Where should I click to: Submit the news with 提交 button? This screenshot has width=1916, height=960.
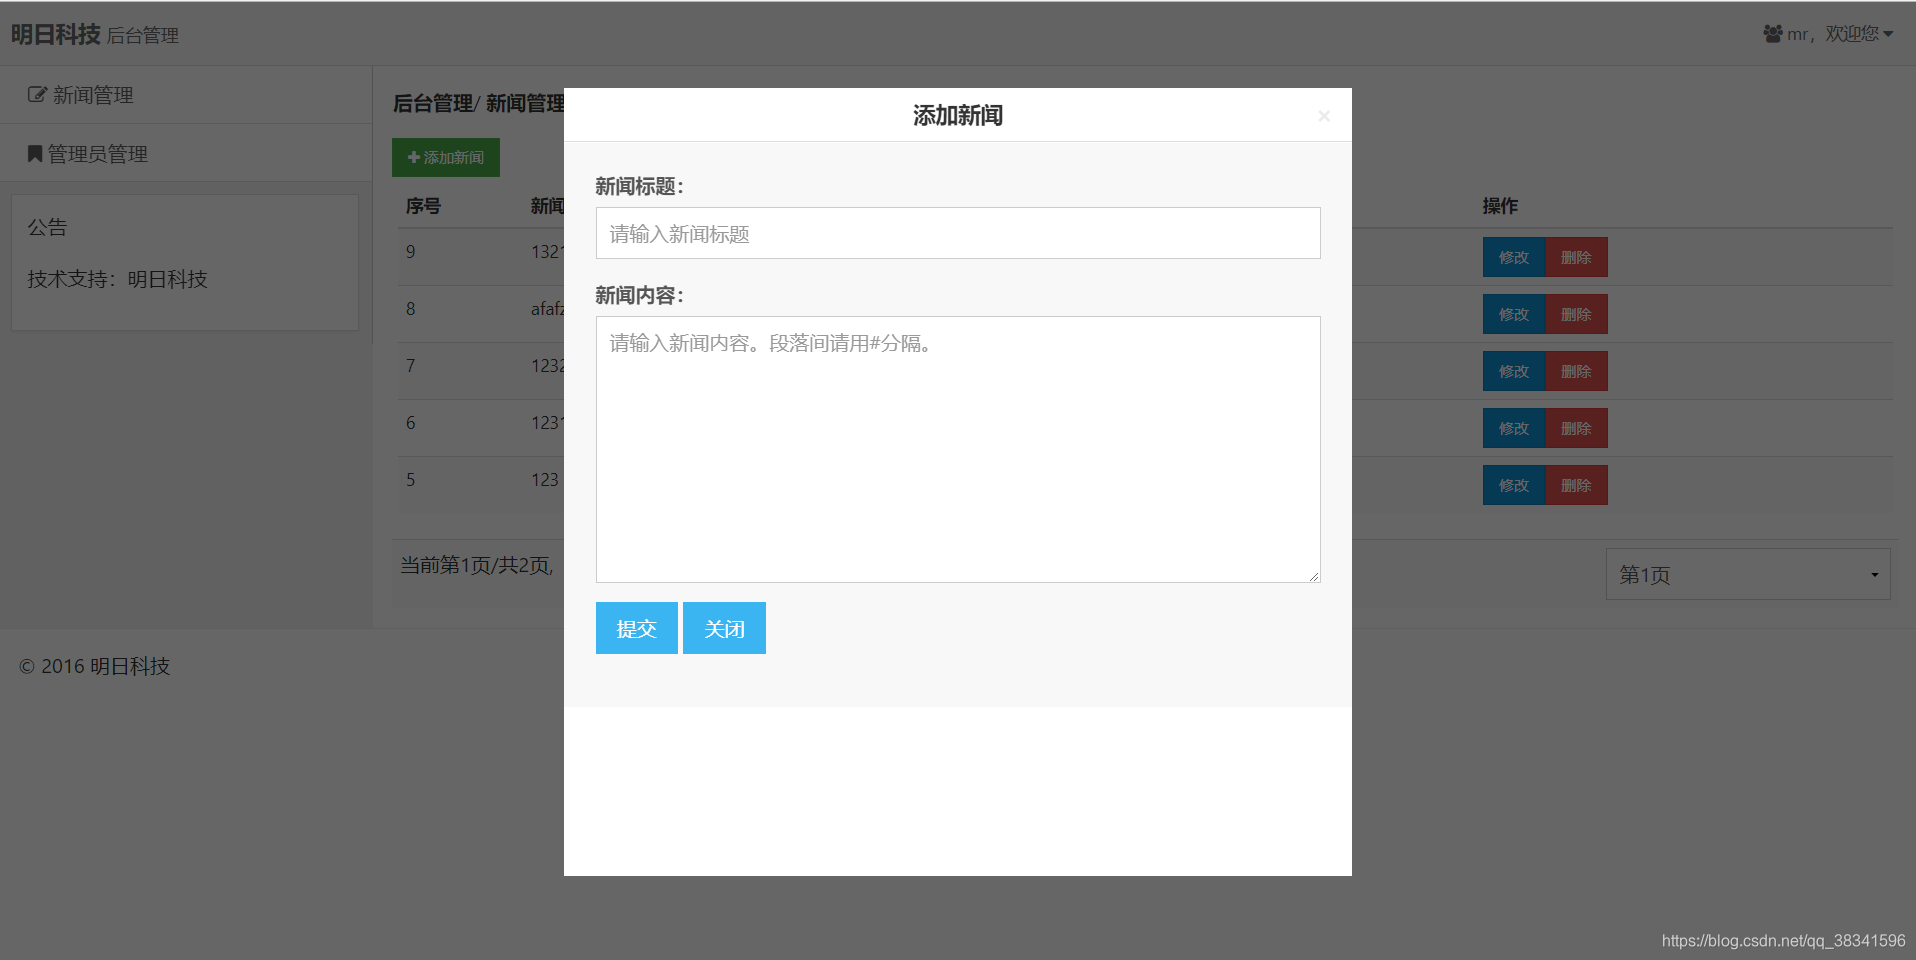tap(637, 628)
